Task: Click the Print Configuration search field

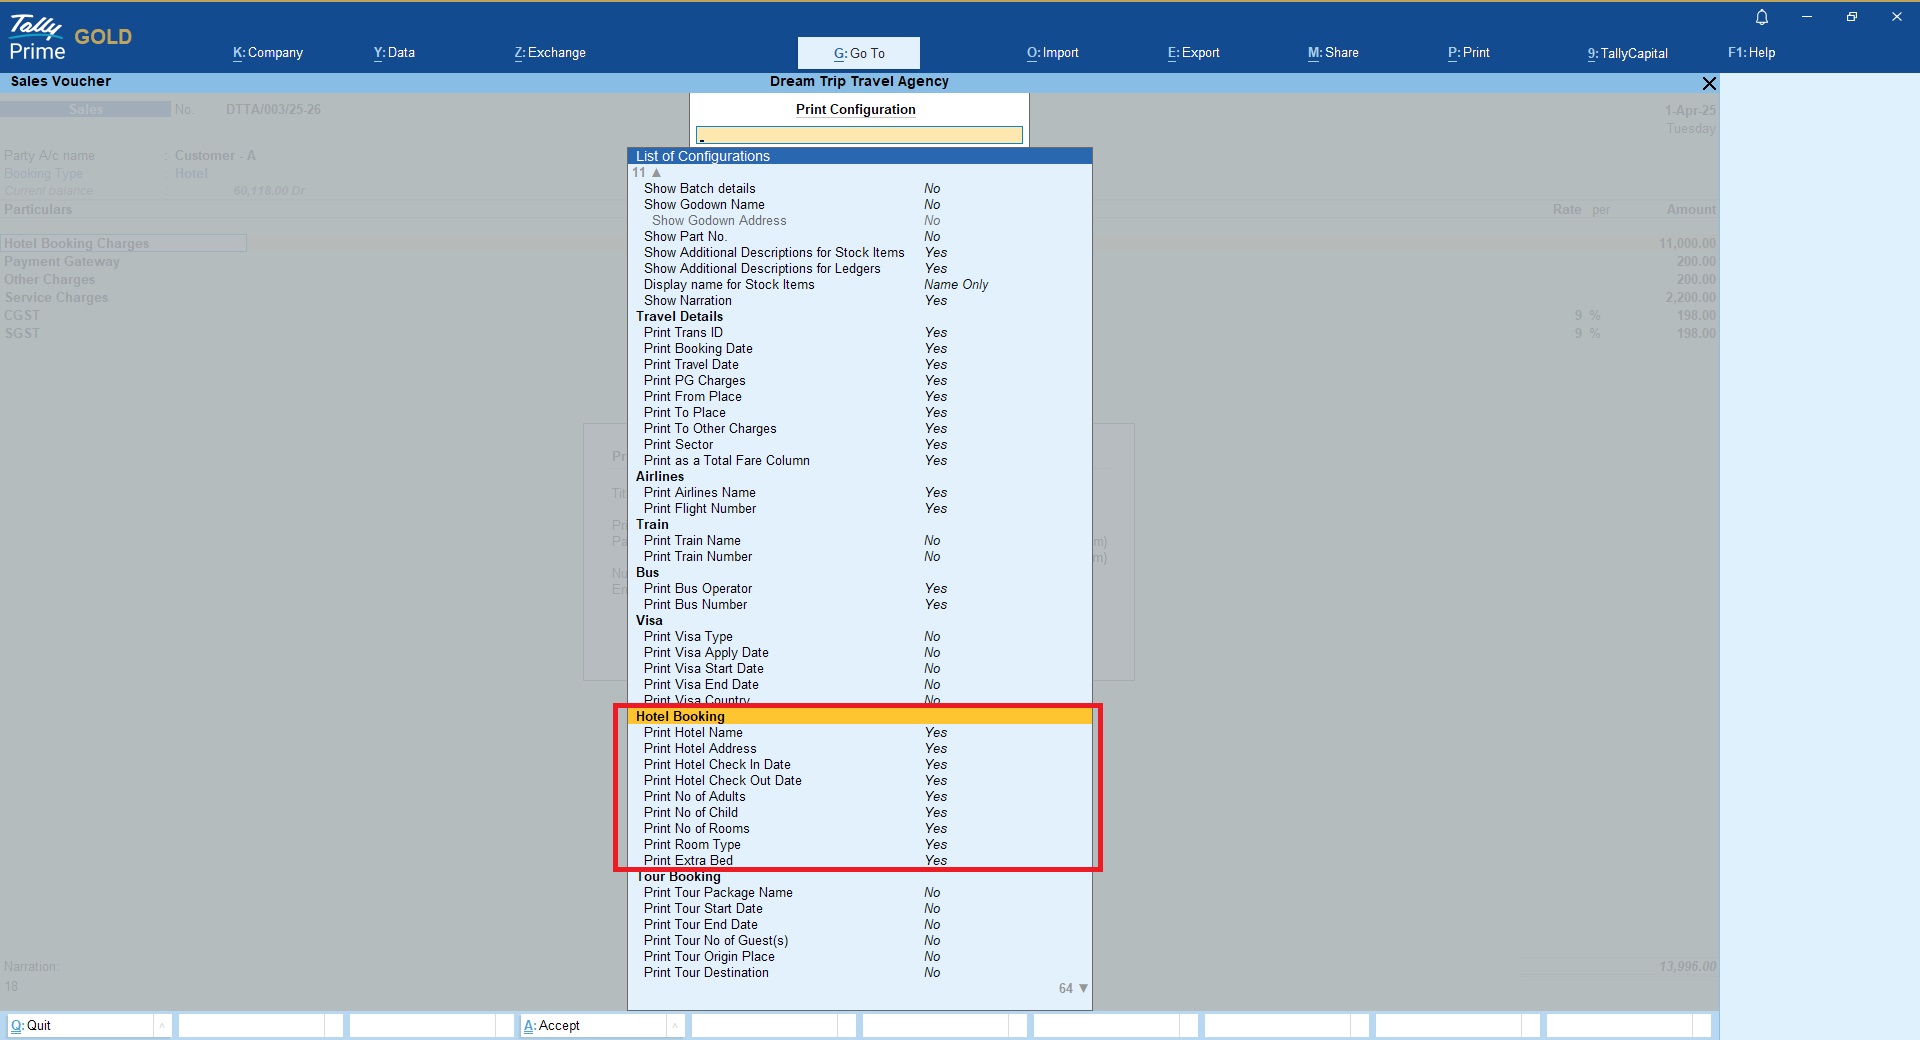Action: click(859, 135)
